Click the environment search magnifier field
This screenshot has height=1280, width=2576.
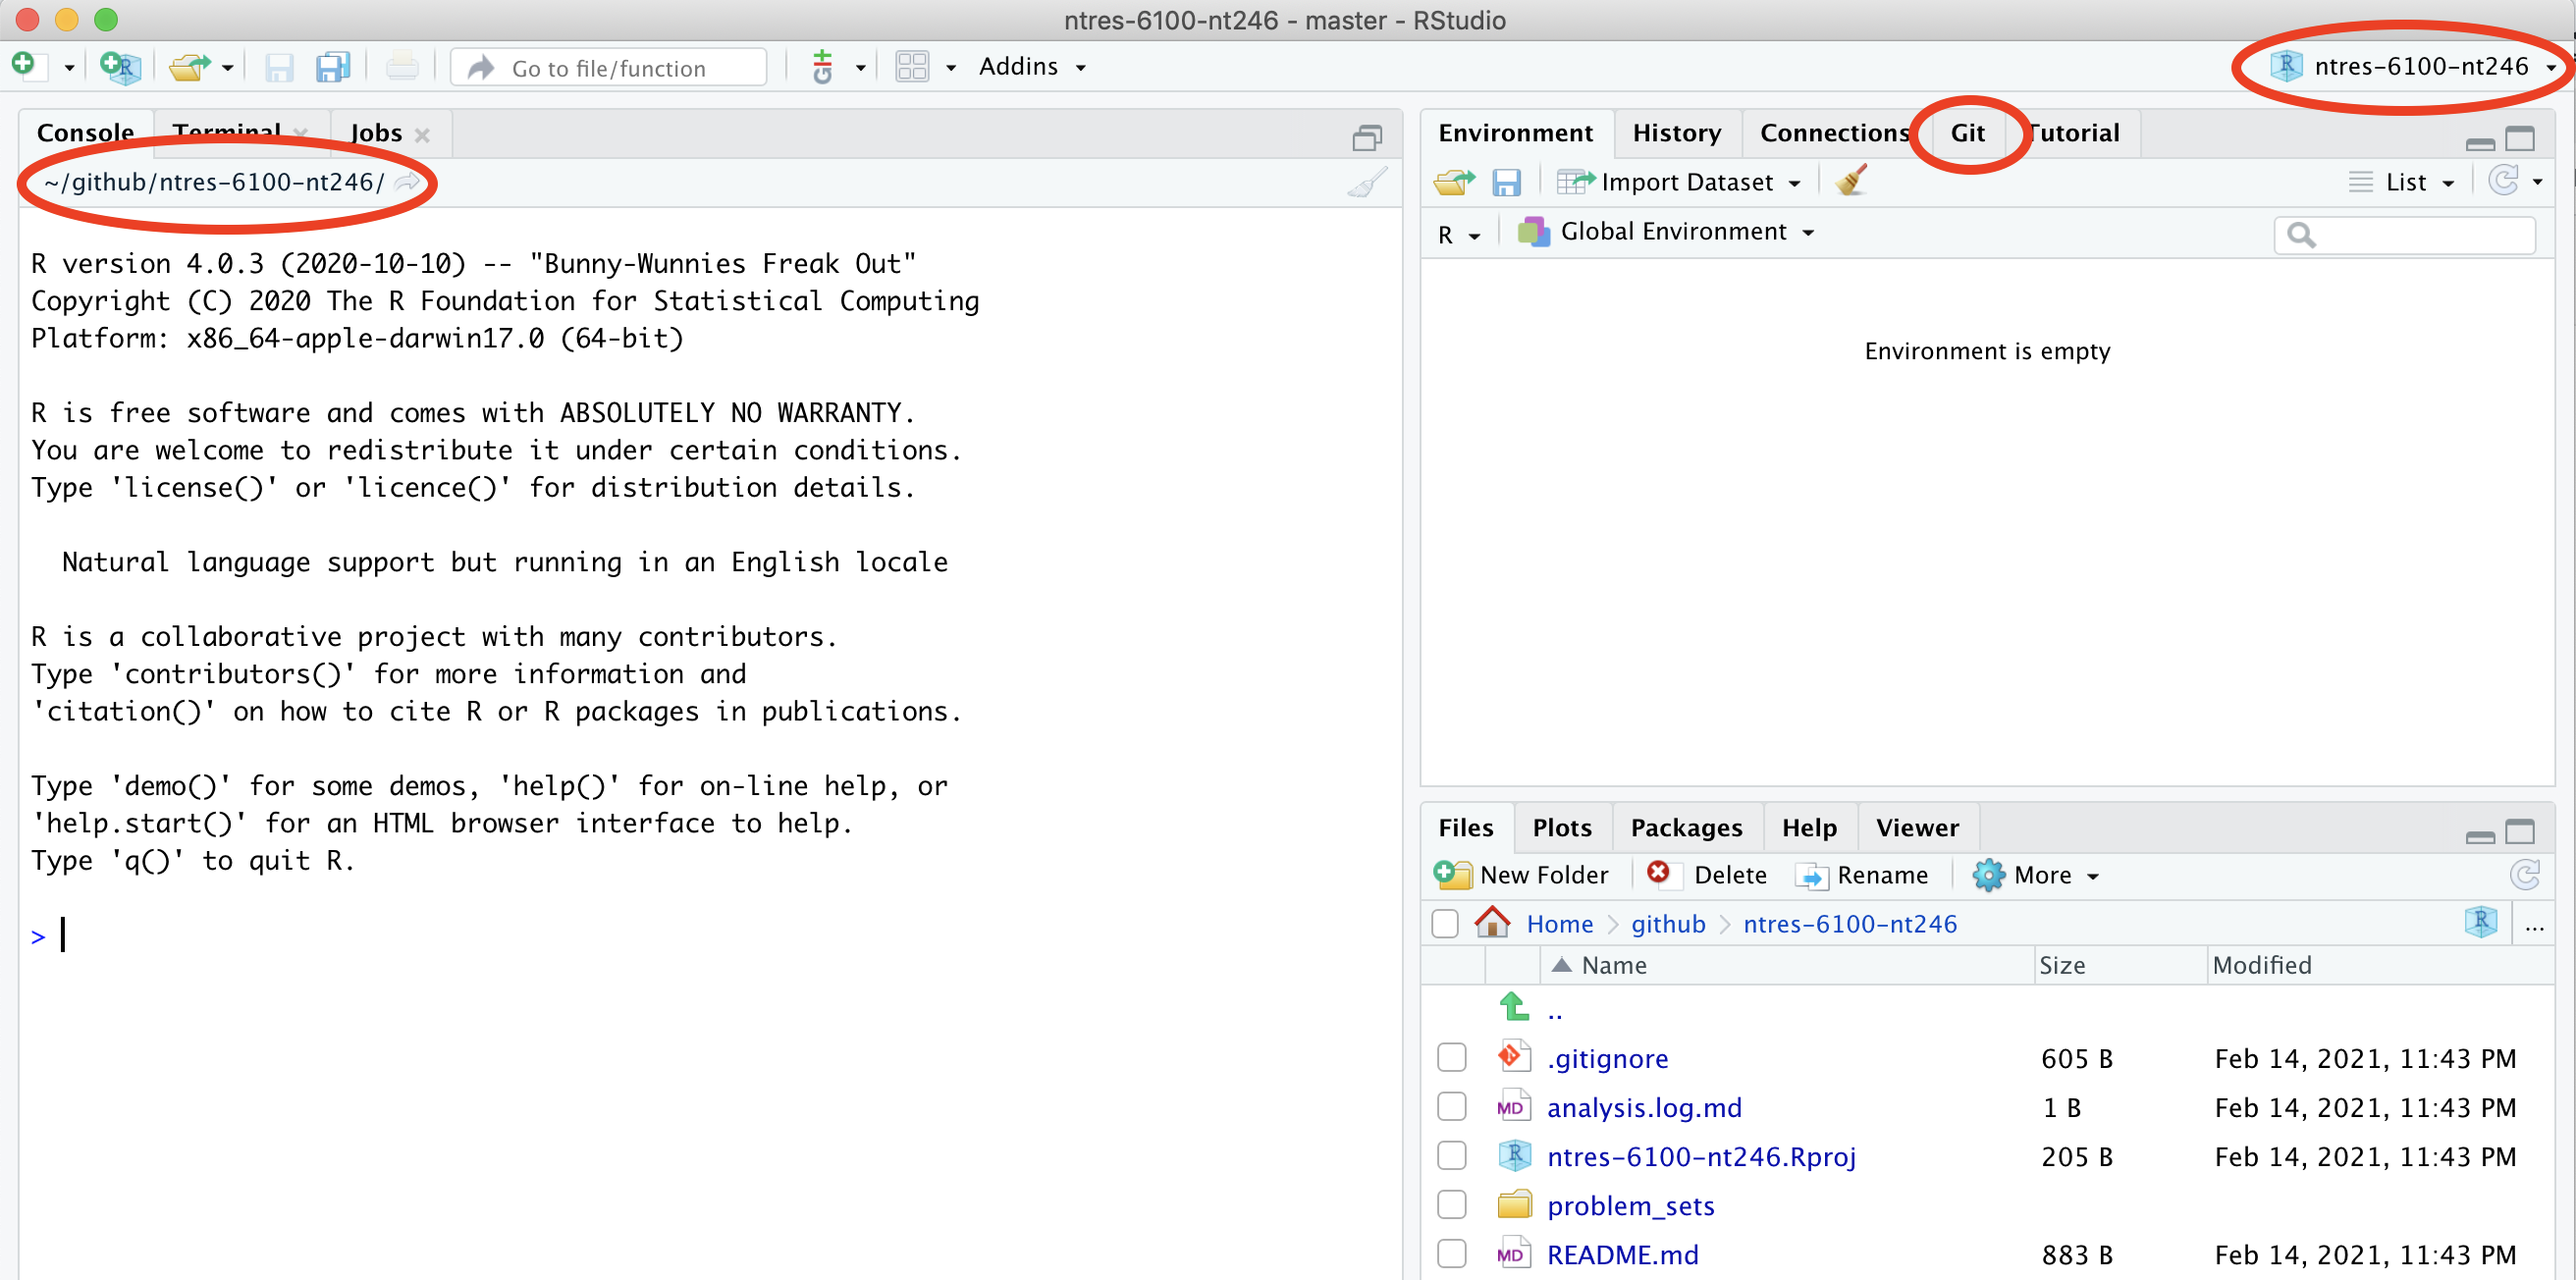[x=2405, y=234]
